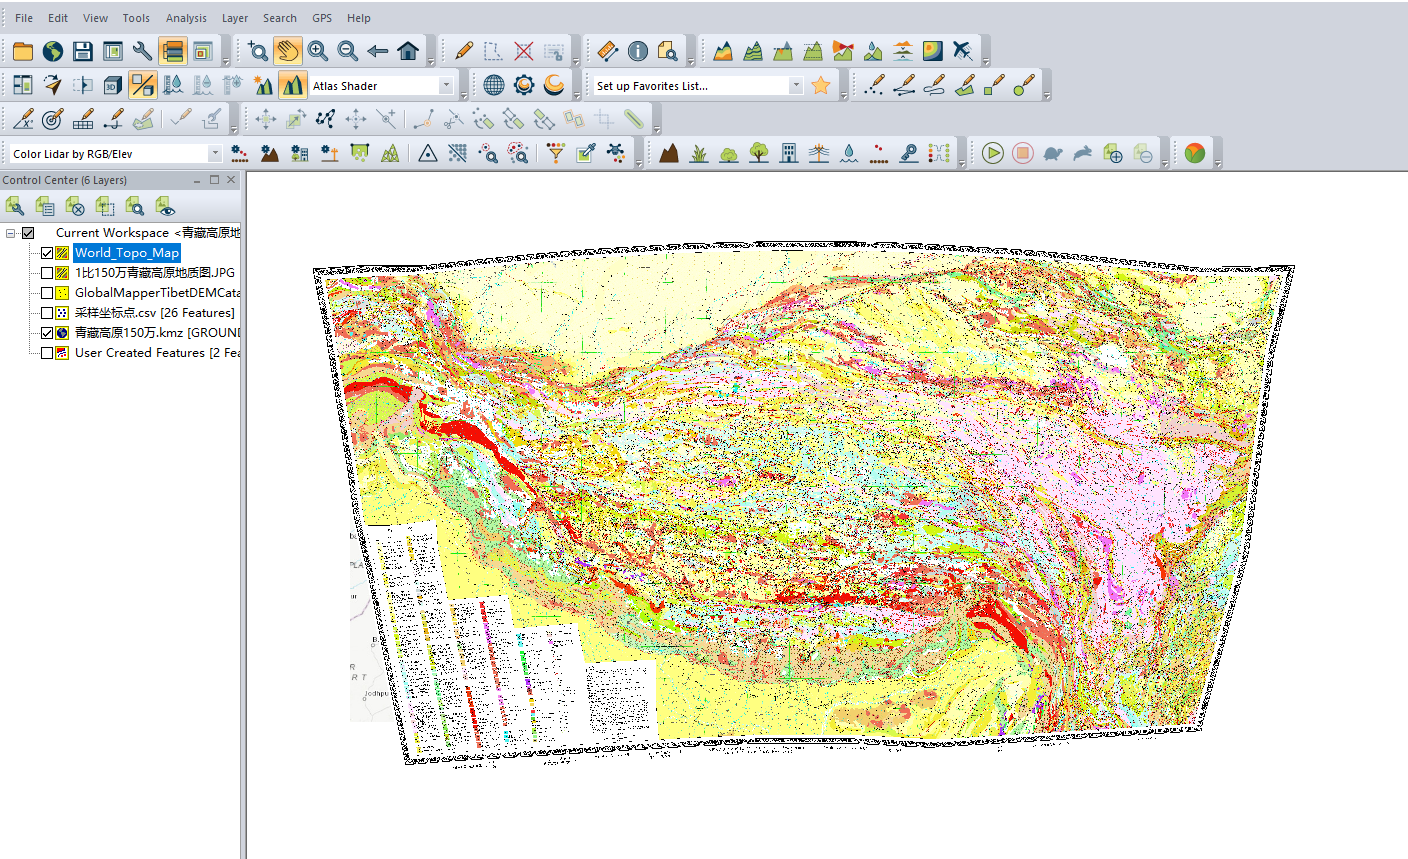
Task: Open the Tools menu
Action: click(136, 18)
